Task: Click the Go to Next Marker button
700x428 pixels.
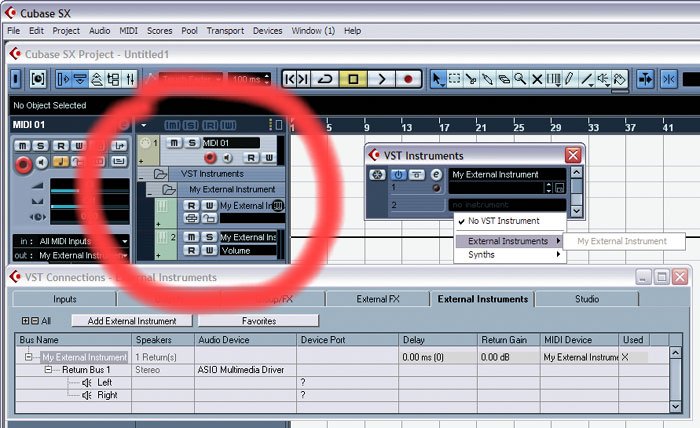Action: pyautogui.click(x=304, y=79)
